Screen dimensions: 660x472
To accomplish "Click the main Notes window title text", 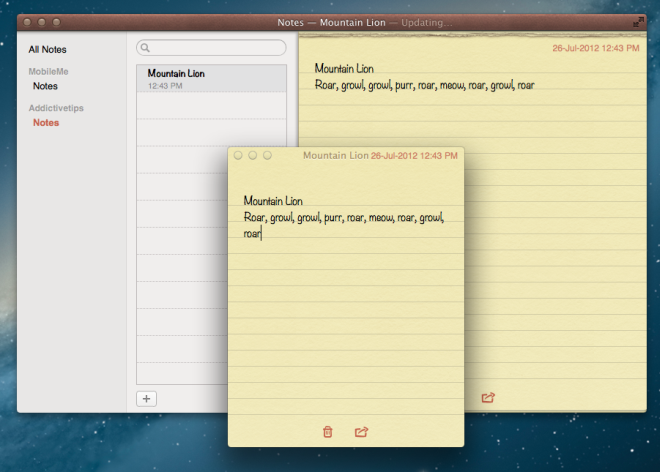I will [365, 23].
